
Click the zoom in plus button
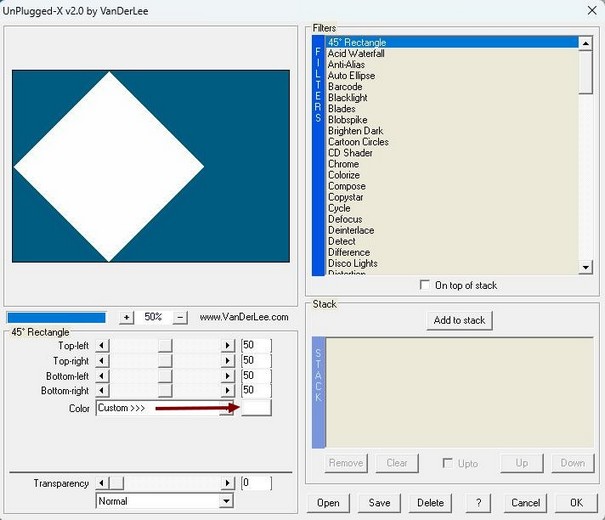pyautogui.click(x=127, y=317)
